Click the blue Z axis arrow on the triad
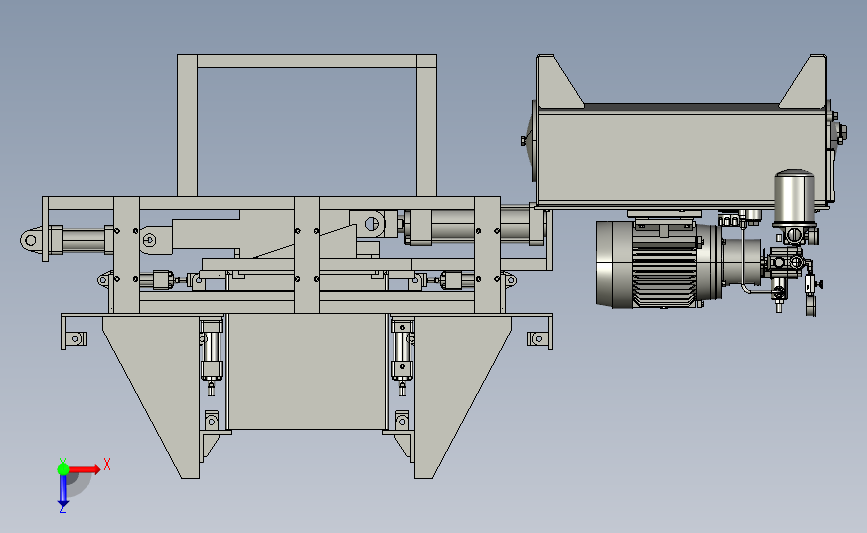 pyautogui.click(x=63, y=490)
